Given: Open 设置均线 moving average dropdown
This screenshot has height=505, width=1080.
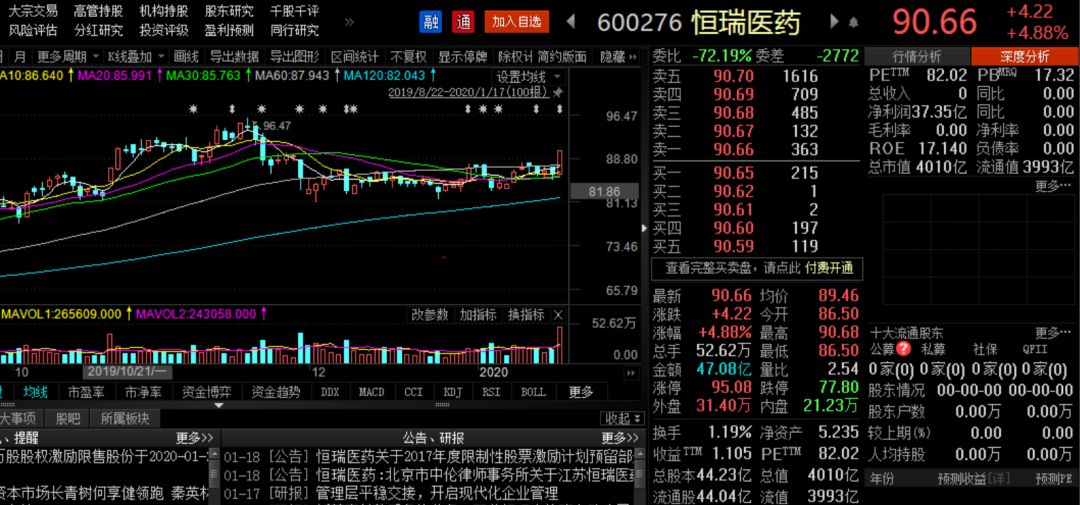Looking at the screenshot, I should tap(528, 76).
